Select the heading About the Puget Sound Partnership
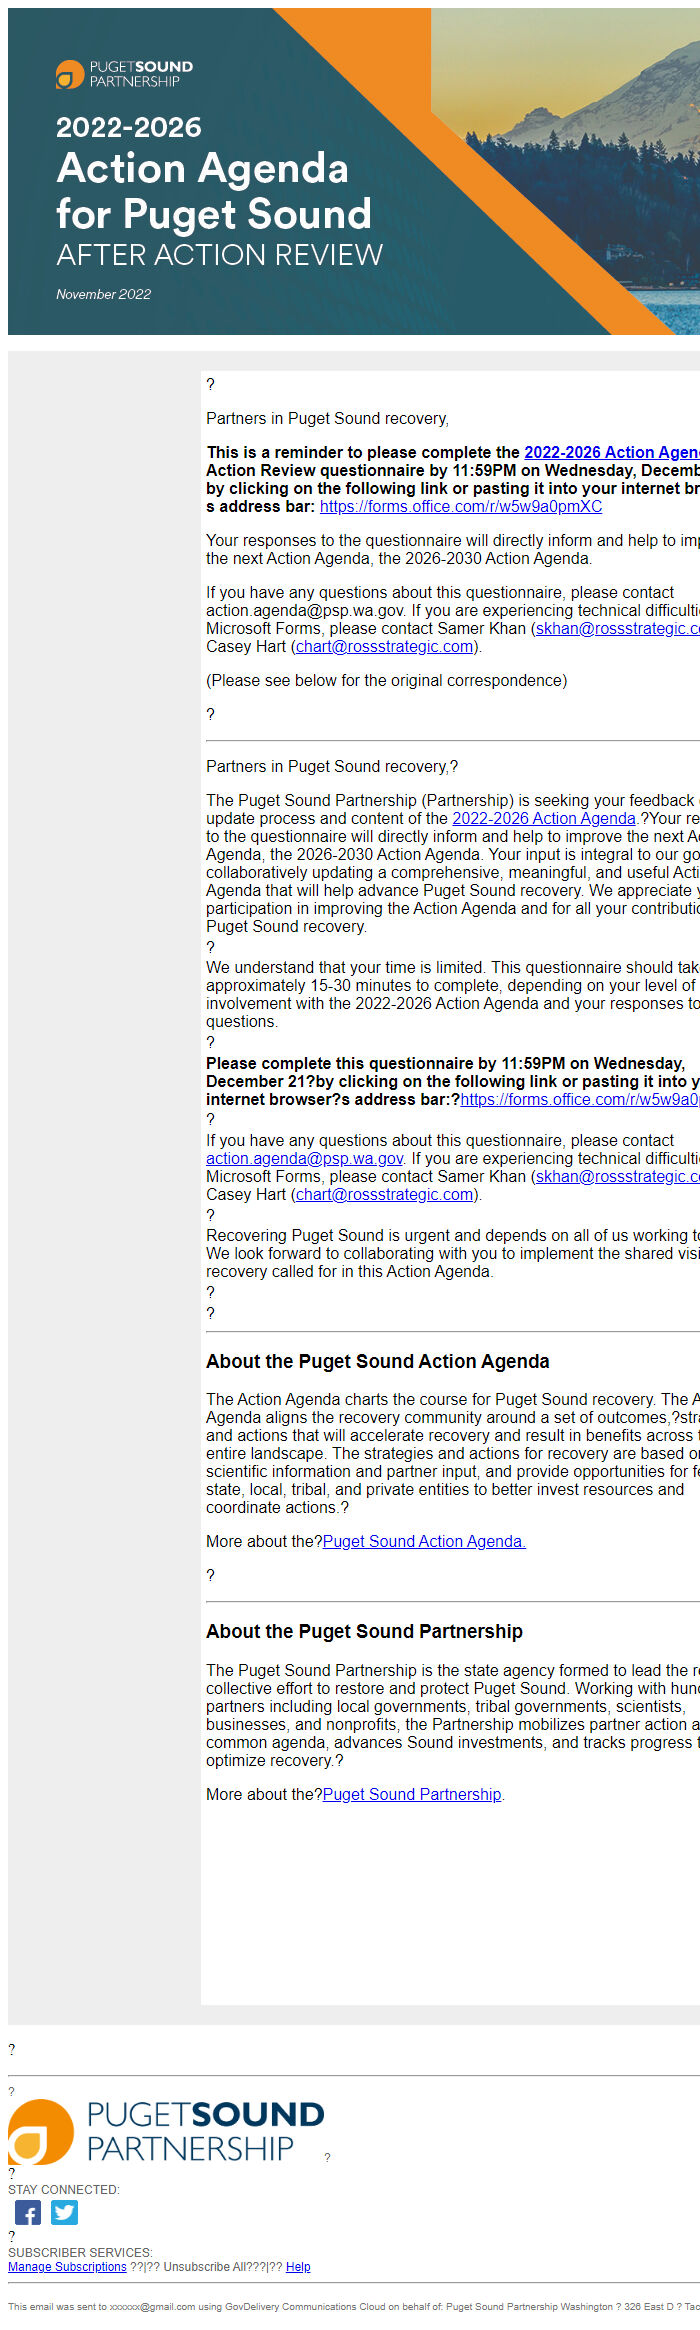 point(364,1631)
